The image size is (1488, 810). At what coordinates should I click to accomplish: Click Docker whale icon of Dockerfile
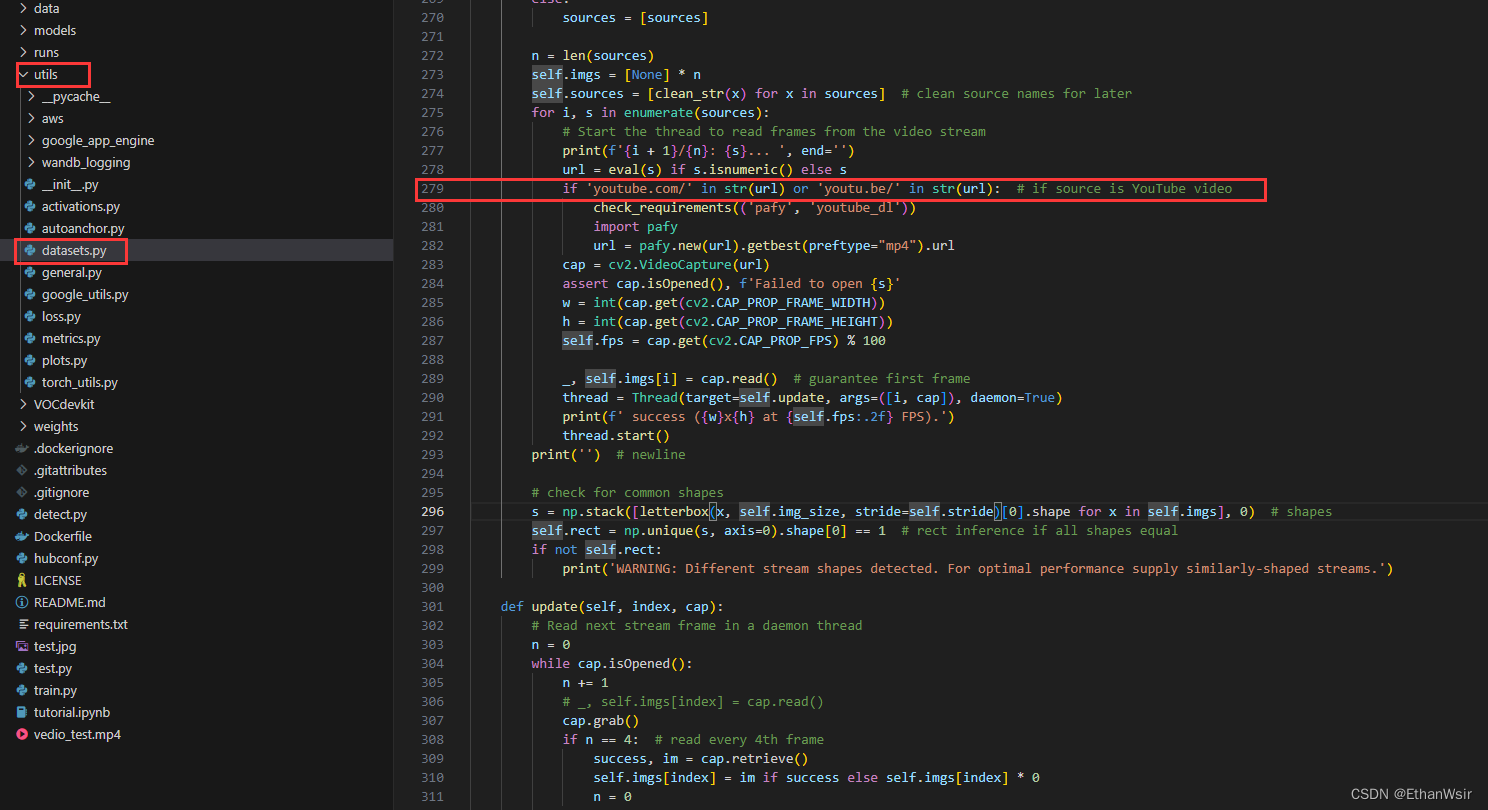point(22,536)
